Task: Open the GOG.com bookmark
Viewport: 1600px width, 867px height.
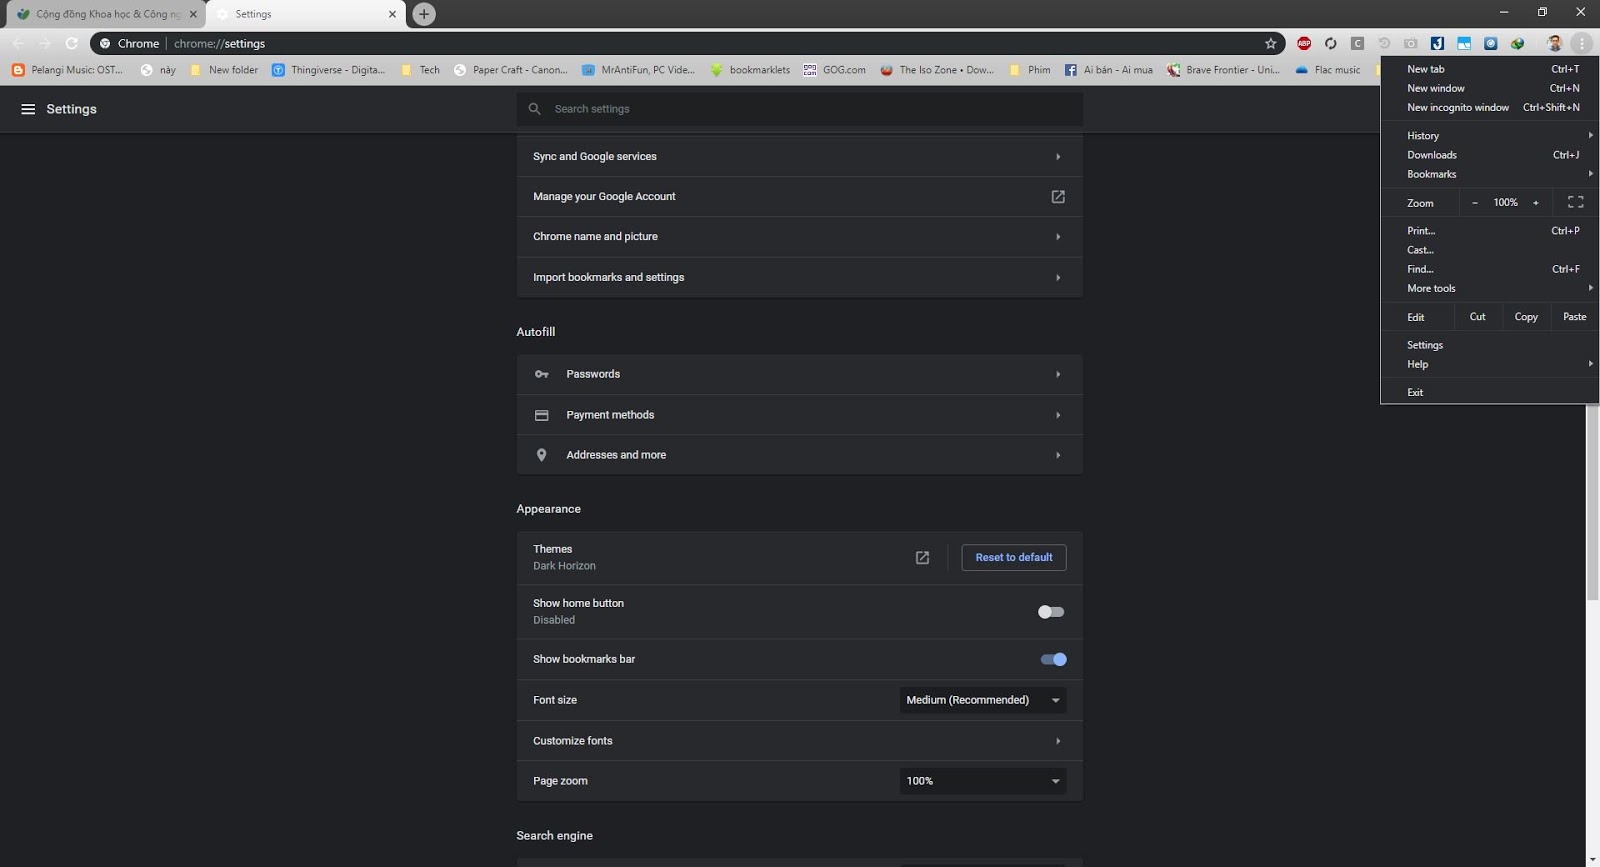Action: (x=834, y=70)
